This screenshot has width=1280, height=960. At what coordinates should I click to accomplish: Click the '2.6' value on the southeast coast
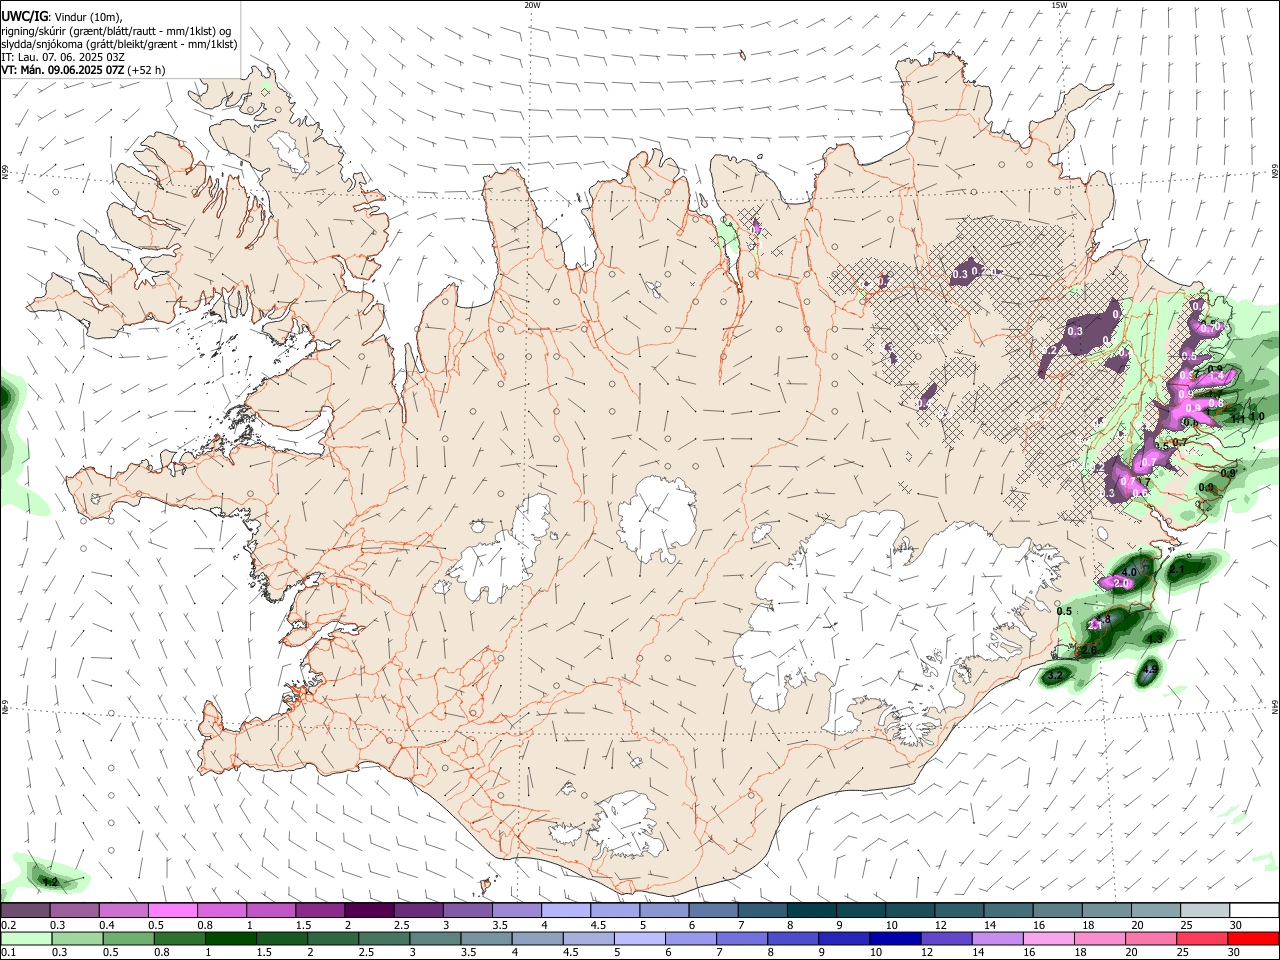click(1088, 650)
